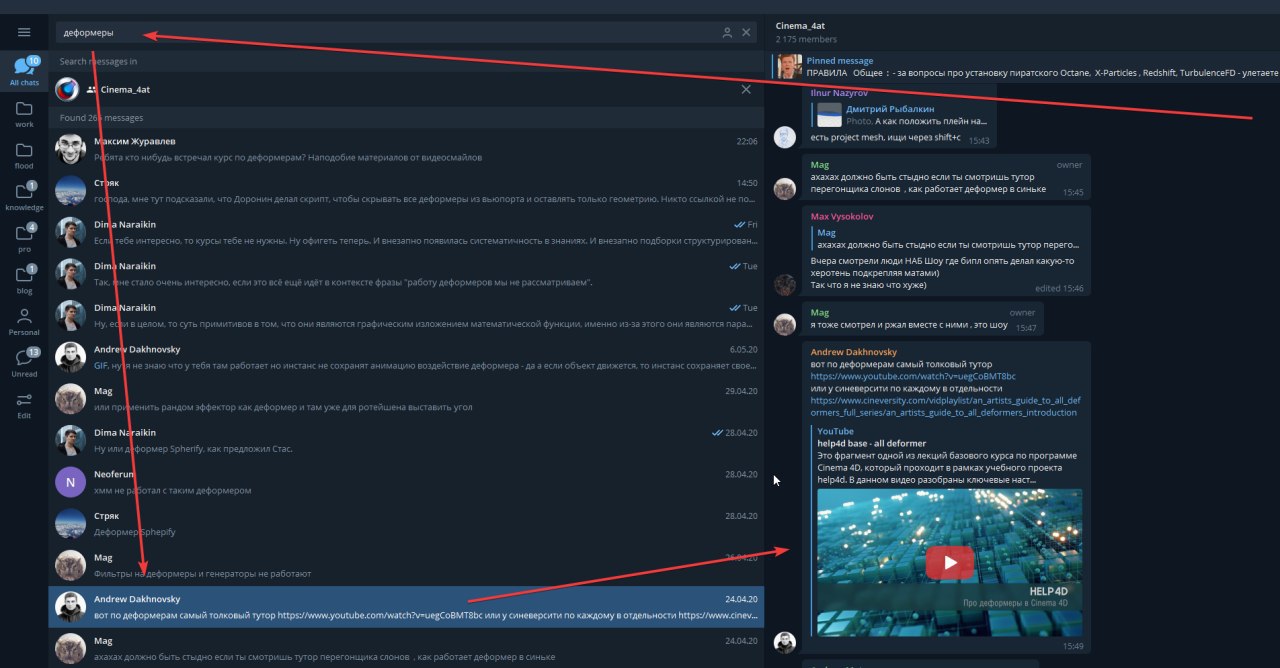The width and height of the screenshot is (1280, 668).
Task: Click the Max Vysokolov sender name
Action: click(841, 216)
